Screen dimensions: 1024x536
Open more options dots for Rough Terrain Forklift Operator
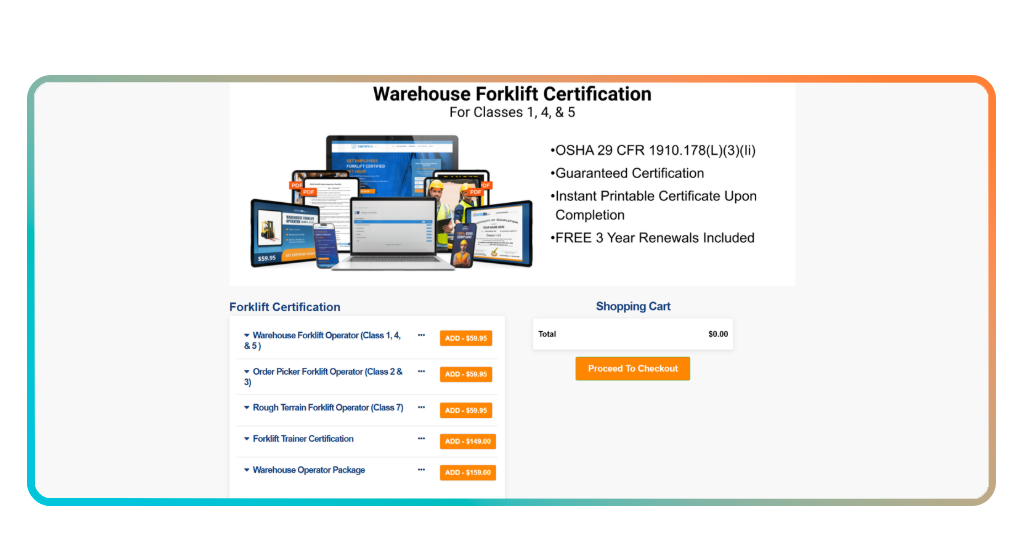point(421,407)
